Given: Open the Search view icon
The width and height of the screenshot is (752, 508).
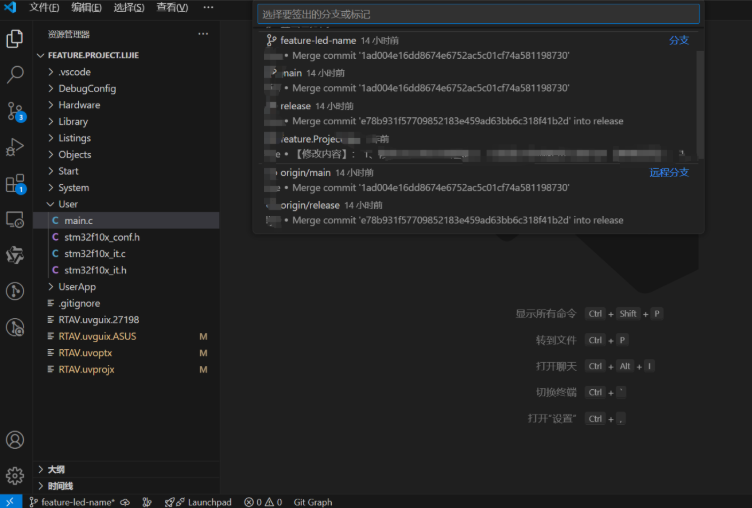Looking at the screenshot, I should tap(14, 75).
